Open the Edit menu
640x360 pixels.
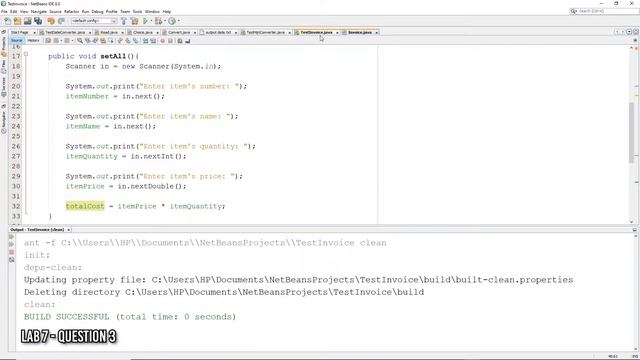pos(13,11)
